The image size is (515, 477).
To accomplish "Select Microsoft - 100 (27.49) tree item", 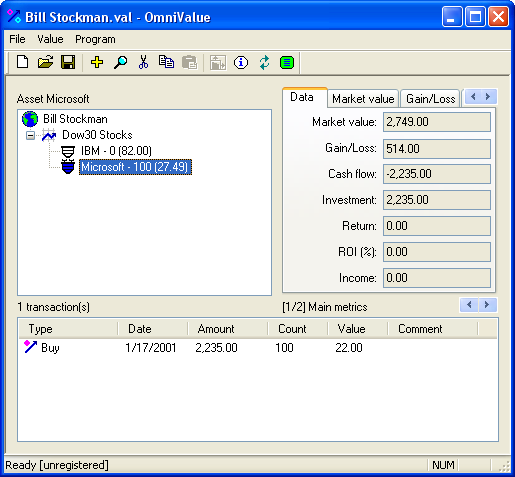I will (135, 167).
